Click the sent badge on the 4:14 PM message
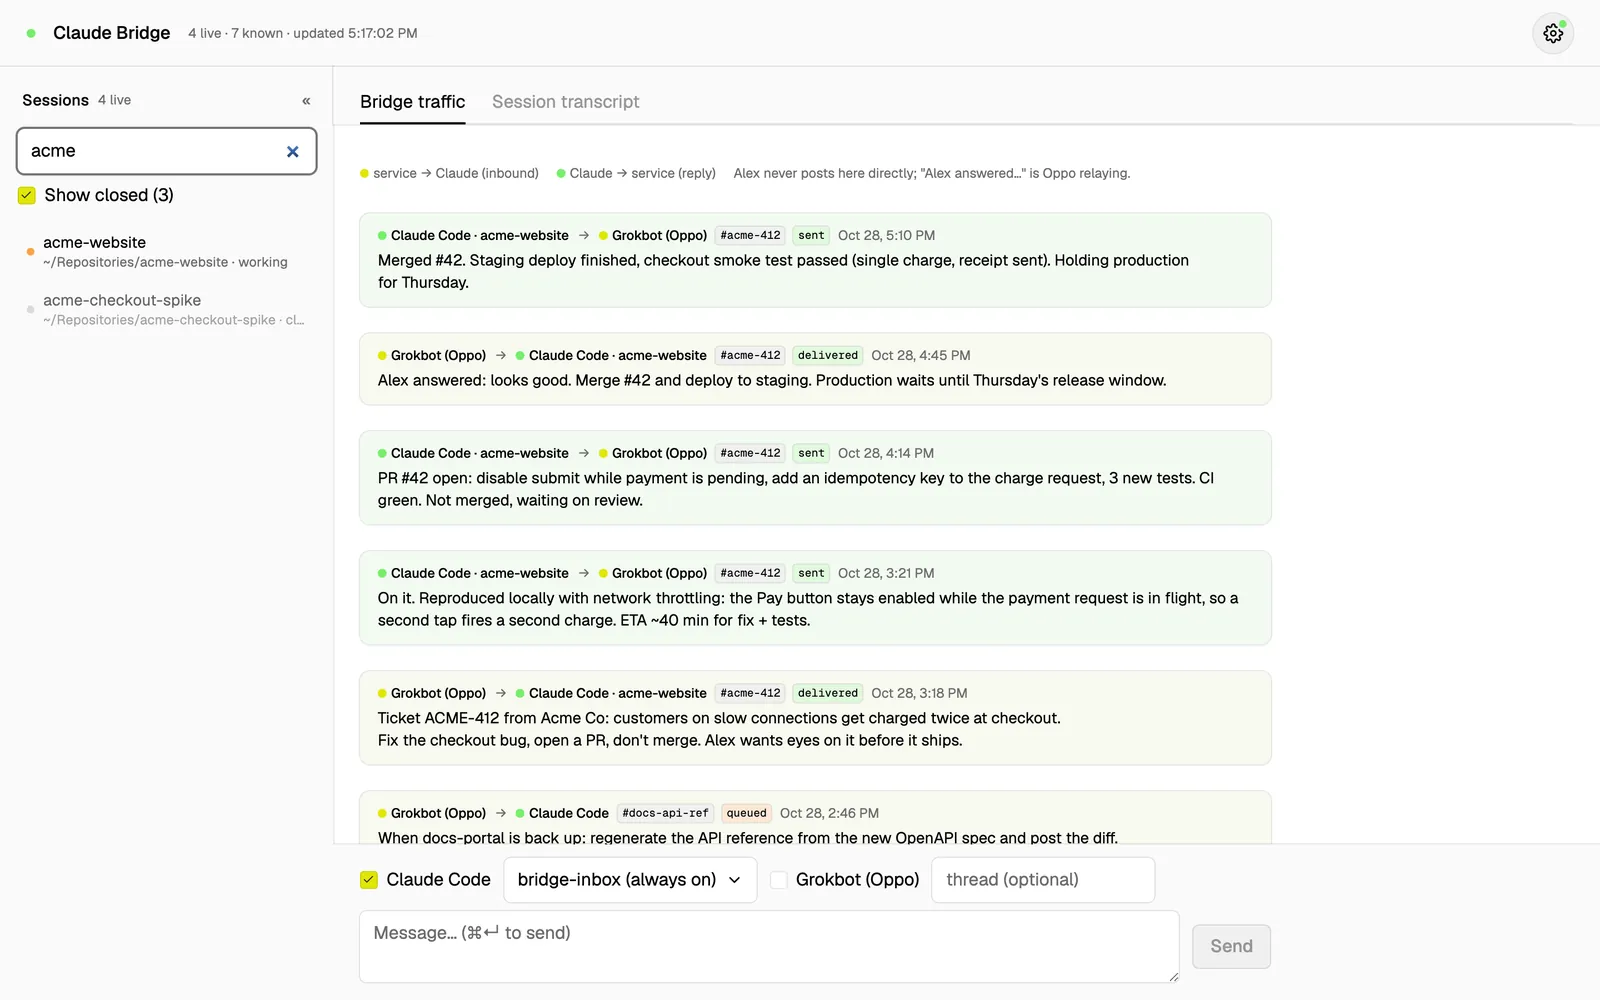Viewport: 1600px width, 1000px height. click(811, 454)
